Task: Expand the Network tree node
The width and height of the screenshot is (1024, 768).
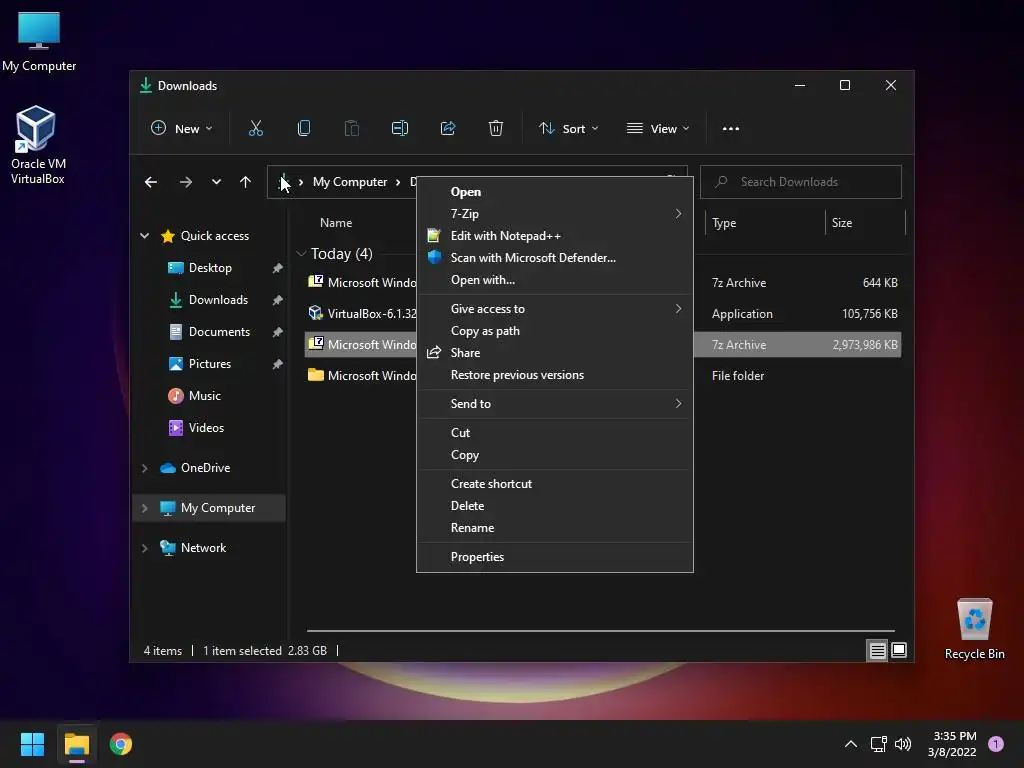Action: 144,548
